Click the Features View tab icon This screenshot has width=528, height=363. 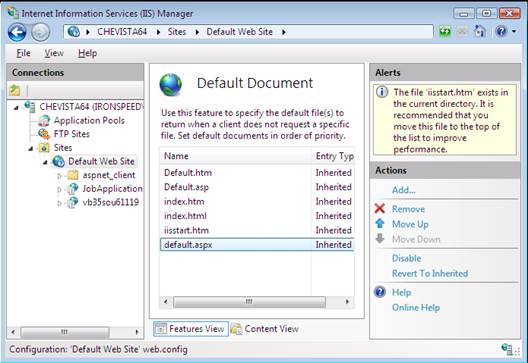(x=161, y=329)
